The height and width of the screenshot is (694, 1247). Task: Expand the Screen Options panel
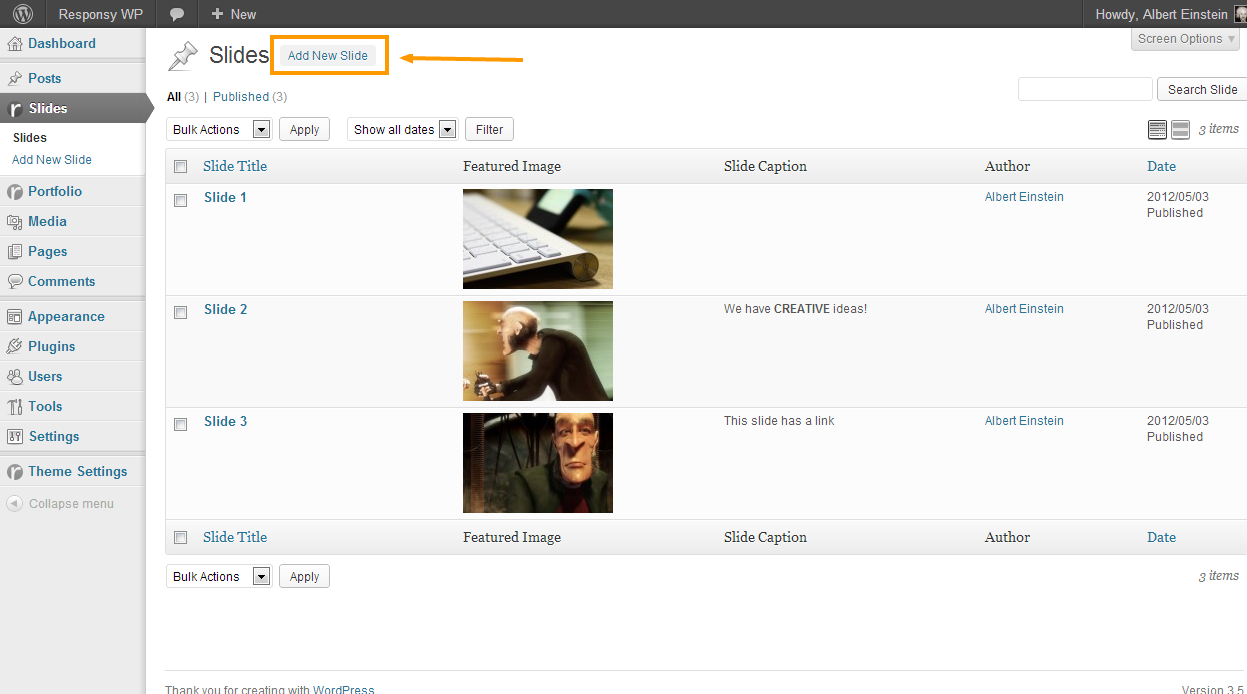coord(1186,39)
